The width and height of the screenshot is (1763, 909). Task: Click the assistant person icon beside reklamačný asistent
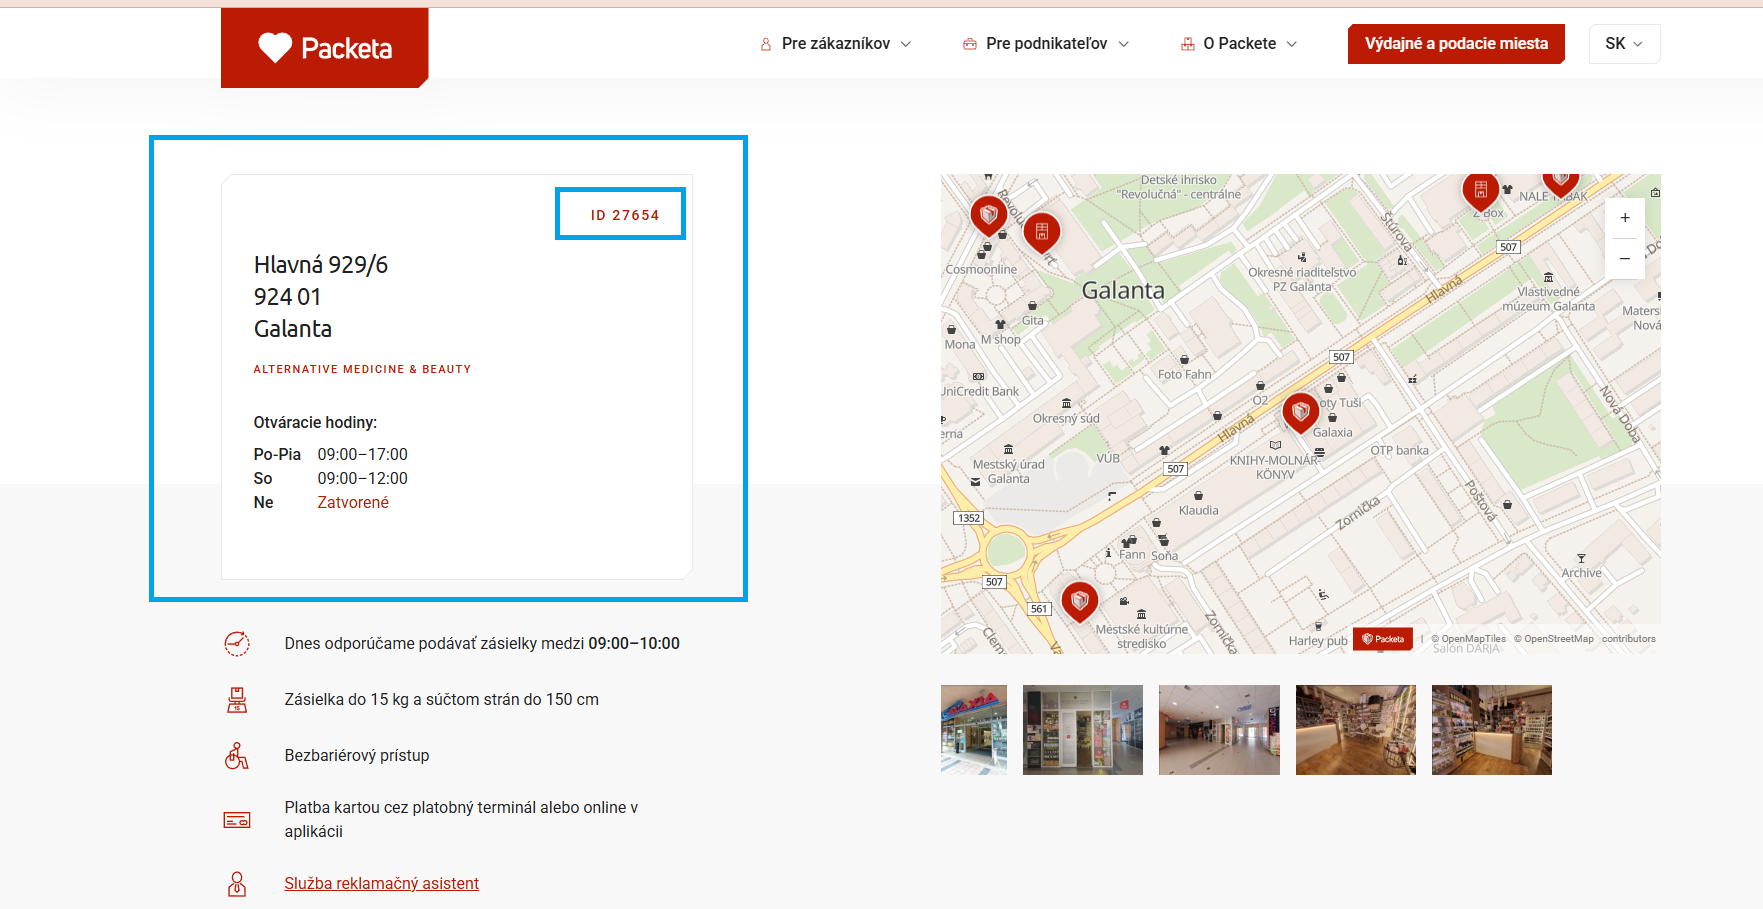tap(237, 884)
